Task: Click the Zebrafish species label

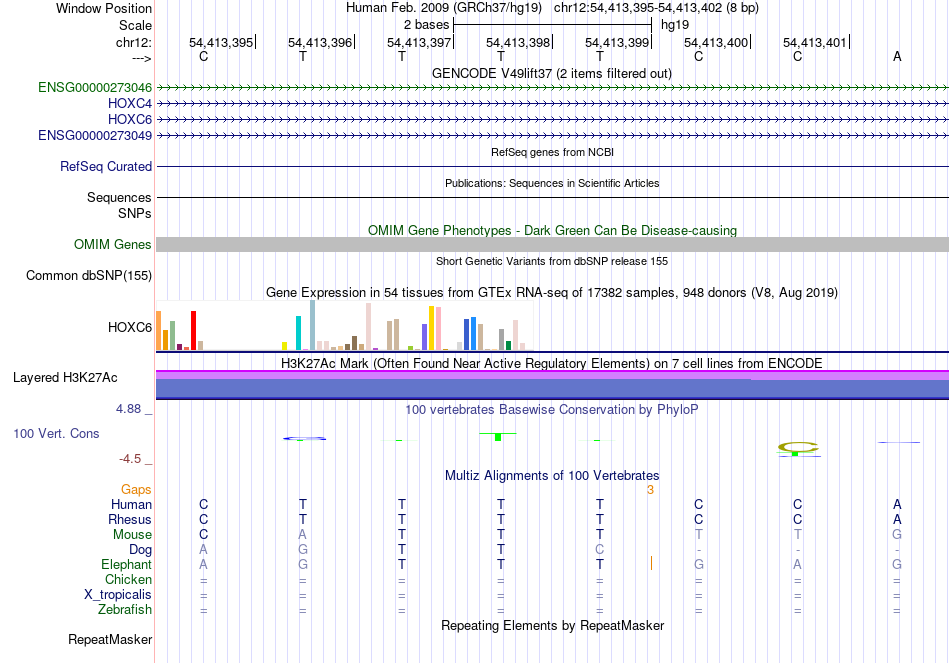Action: [x=125, y=609]
